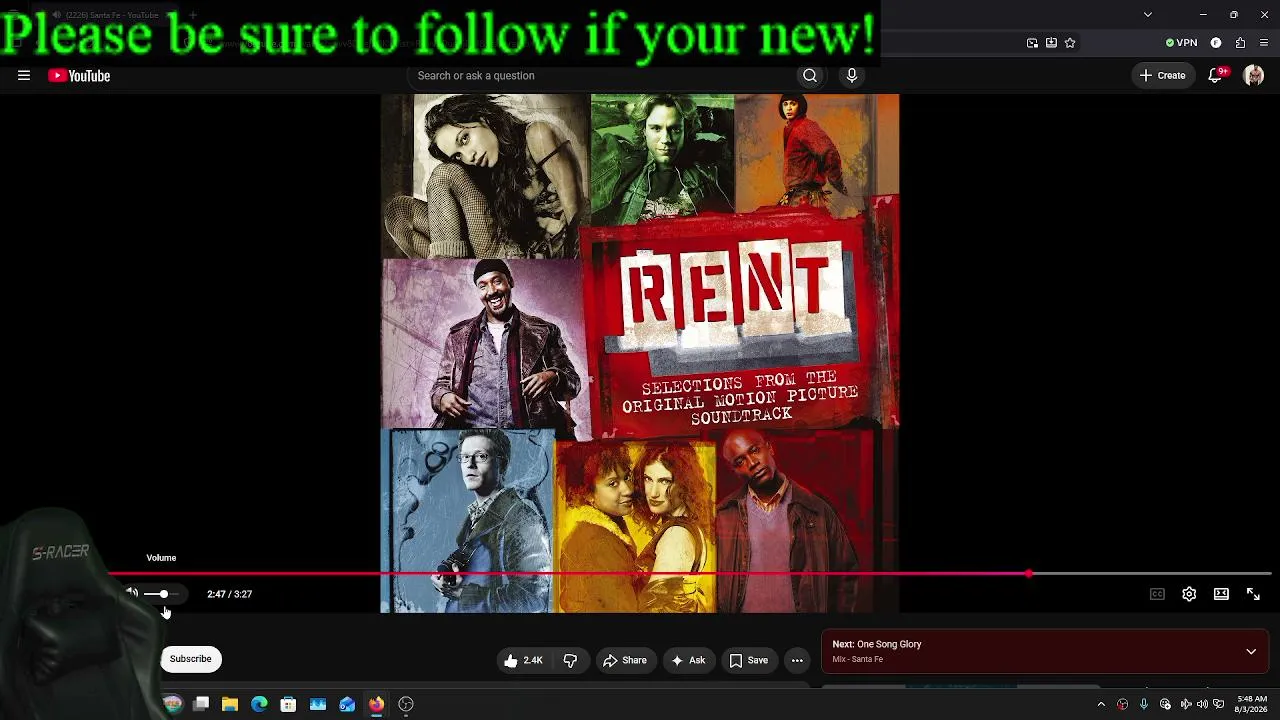The image size is (1280, 720).
Task: Click the search field "Search or ask a question"
Action: point(600,76)
